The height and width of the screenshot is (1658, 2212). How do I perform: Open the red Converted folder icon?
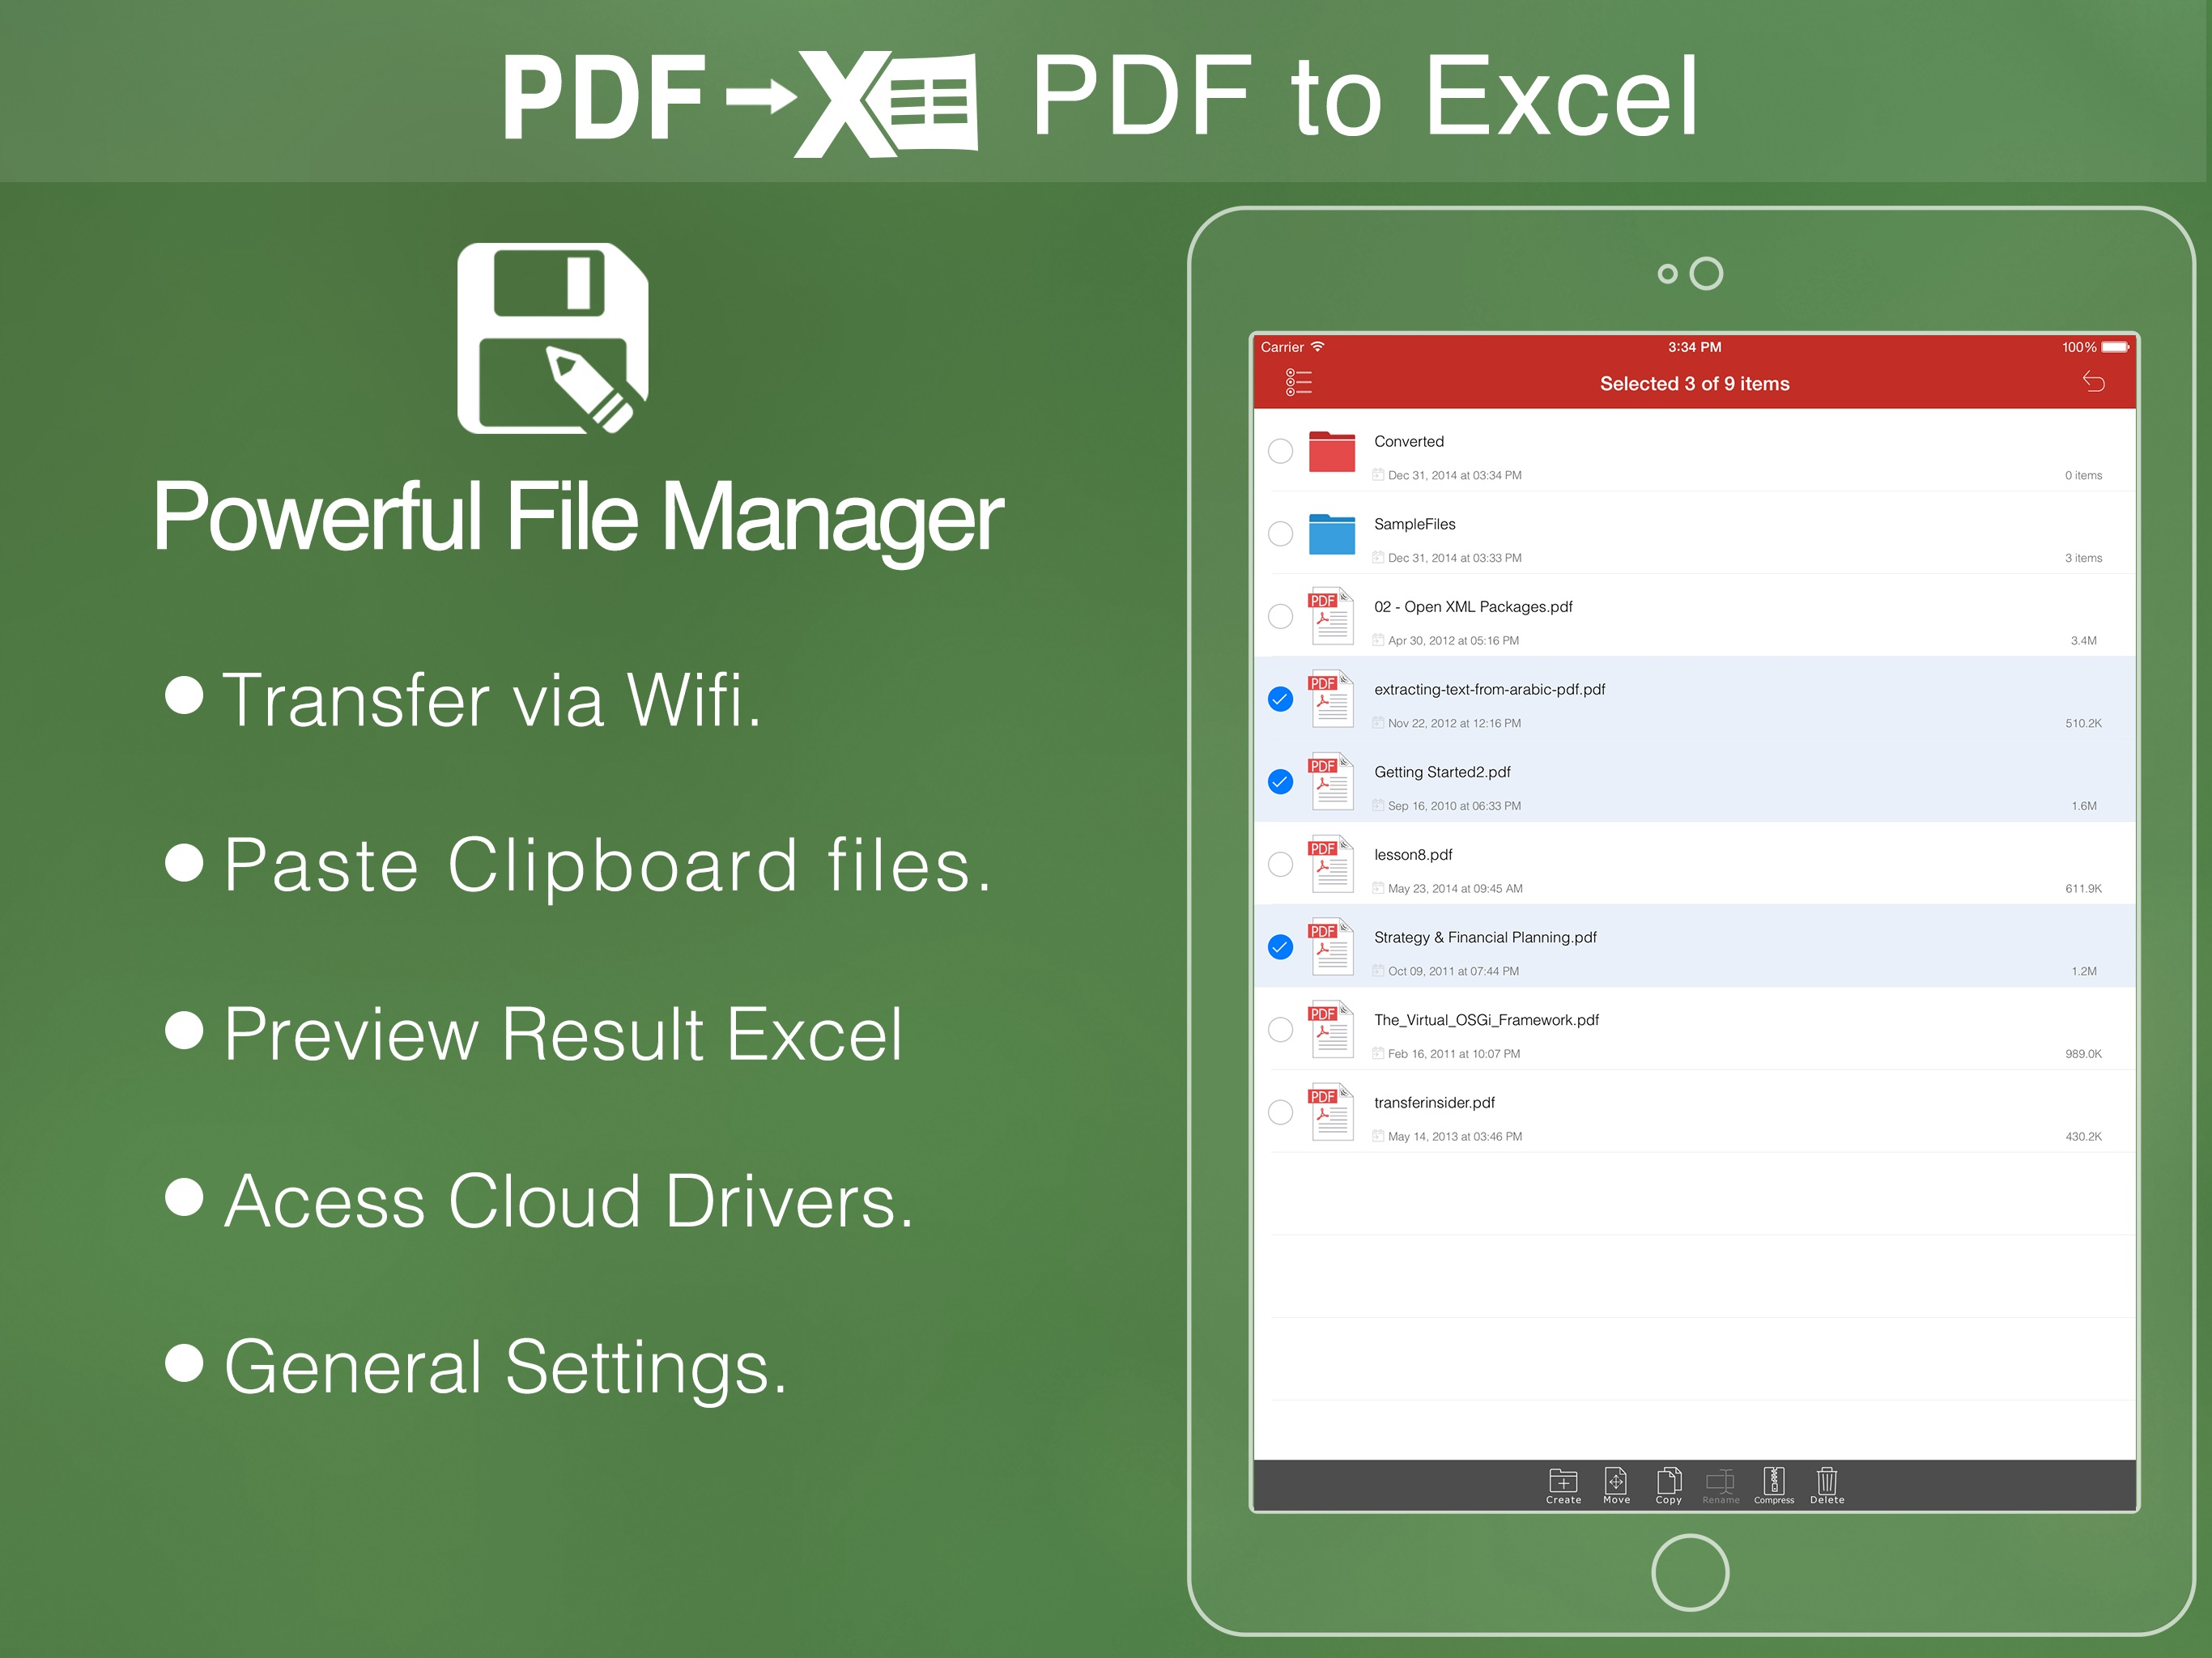click(x=1331, y=451)
